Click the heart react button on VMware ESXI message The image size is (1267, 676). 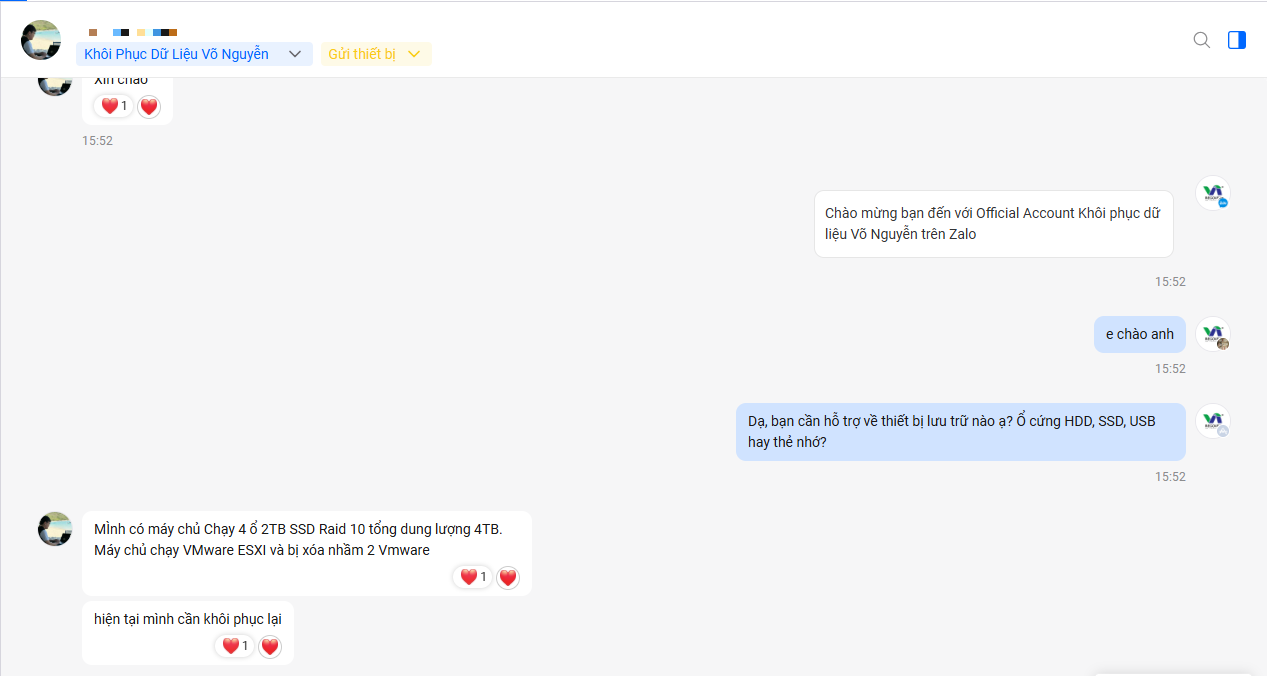(x=508, y=577)
